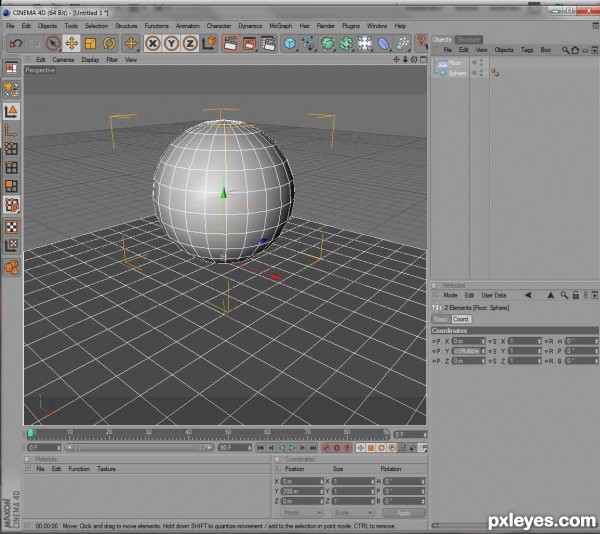This screenshot has height=534, width=600.
Task: Toggle coordinate system World/Object icon
Action: click(210, 44)
